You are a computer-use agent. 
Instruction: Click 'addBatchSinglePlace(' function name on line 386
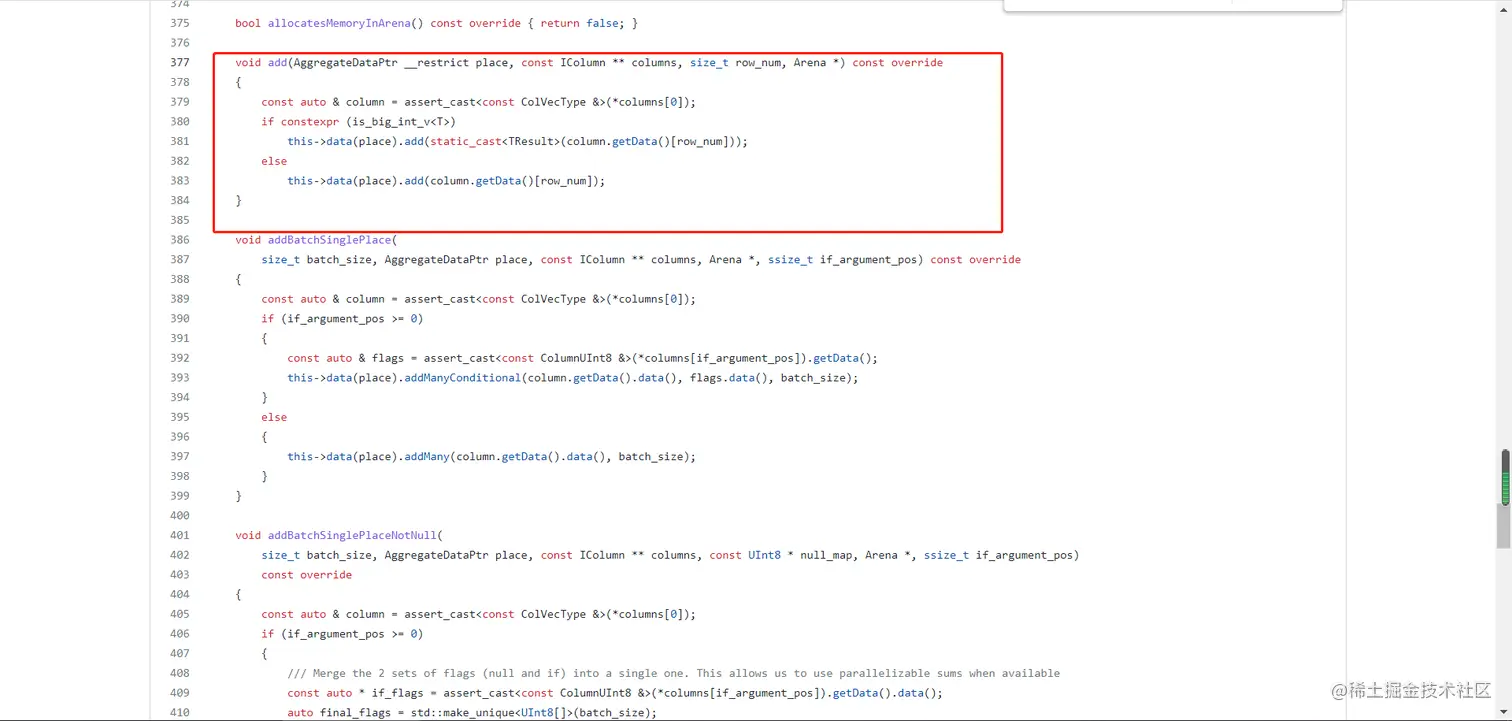[332, 240]
